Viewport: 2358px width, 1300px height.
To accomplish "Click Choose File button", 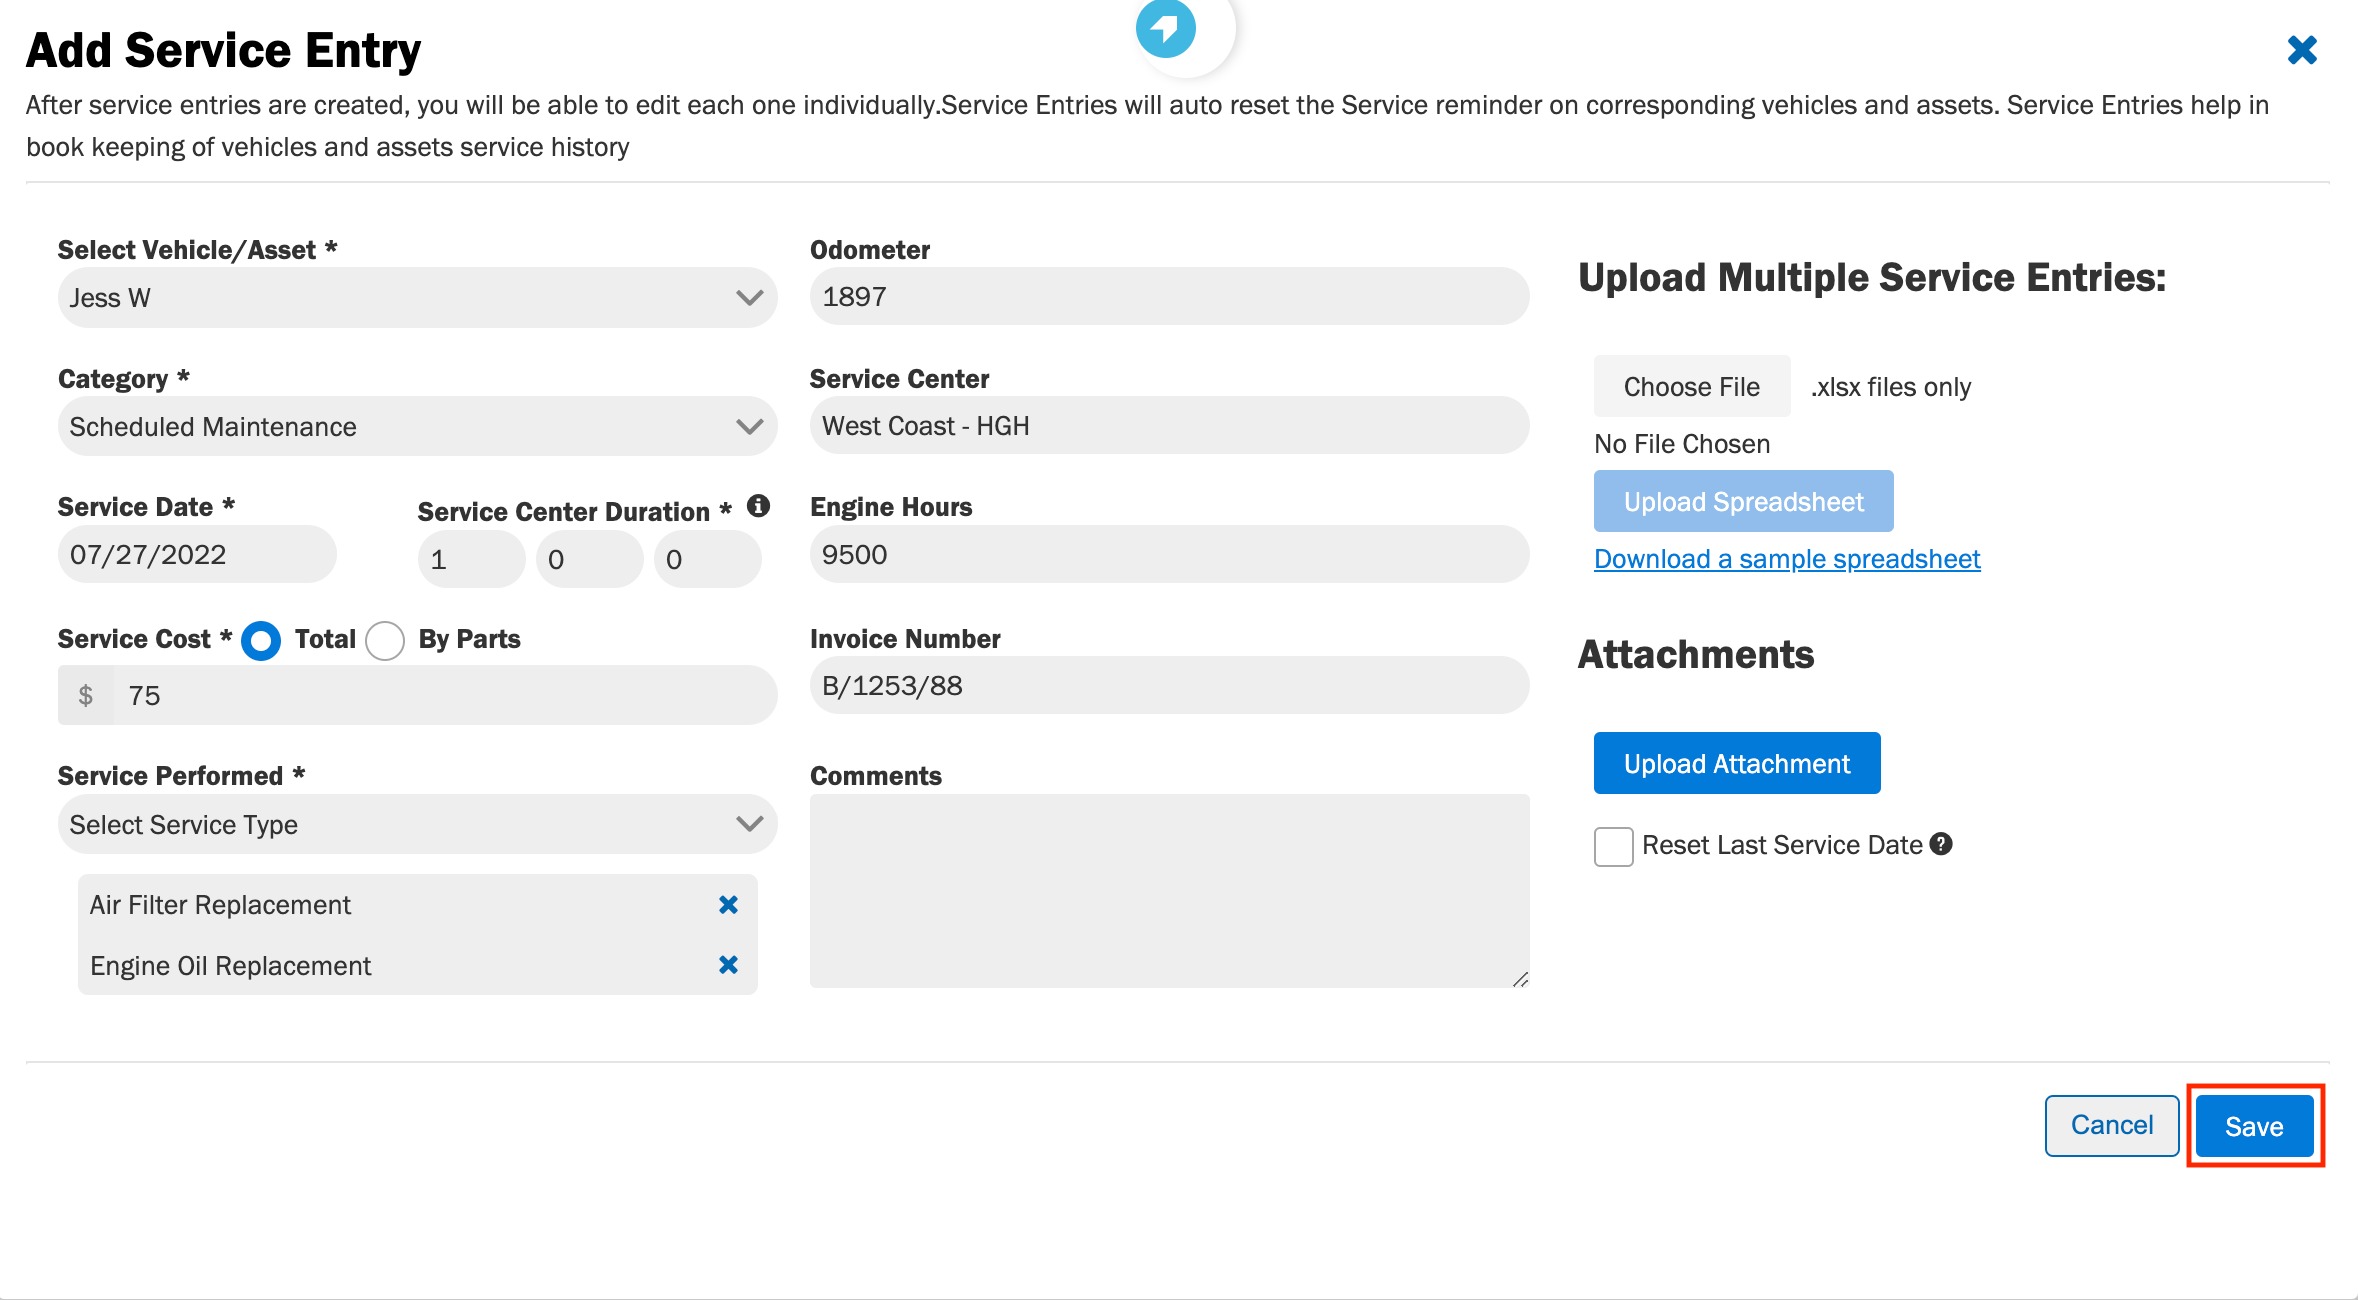I will [1692, 386].
